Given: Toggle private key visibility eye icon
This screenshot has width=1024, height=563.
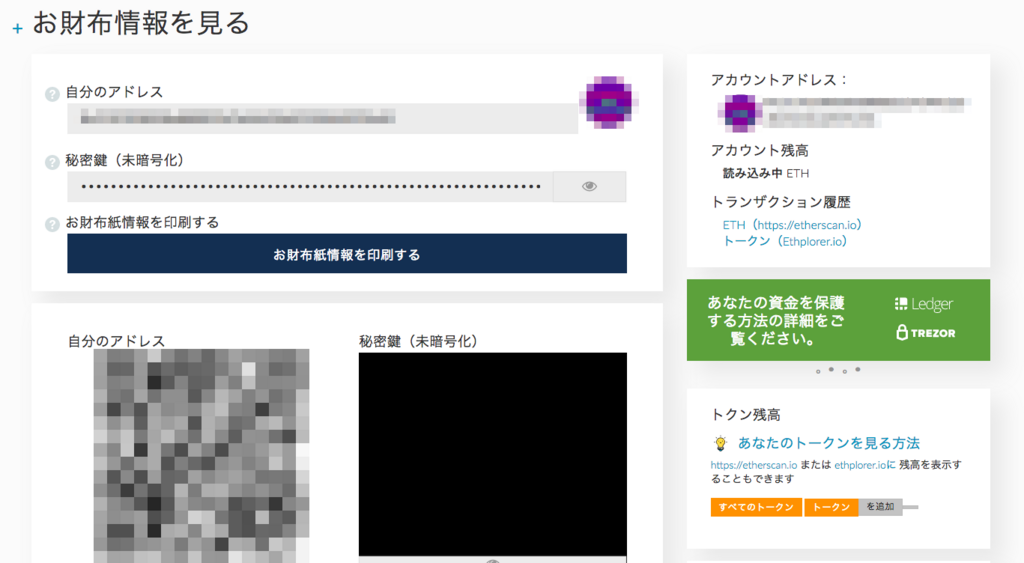Looking at the screenshot, I should 589,186.
